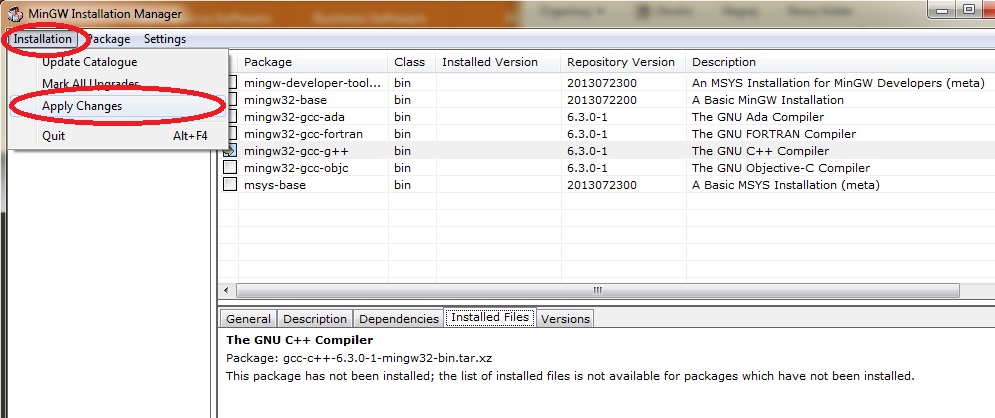This screenshot has width=995, height=418.
Task: Sort by Installed Version column header
Action: [x=498, y=62]
